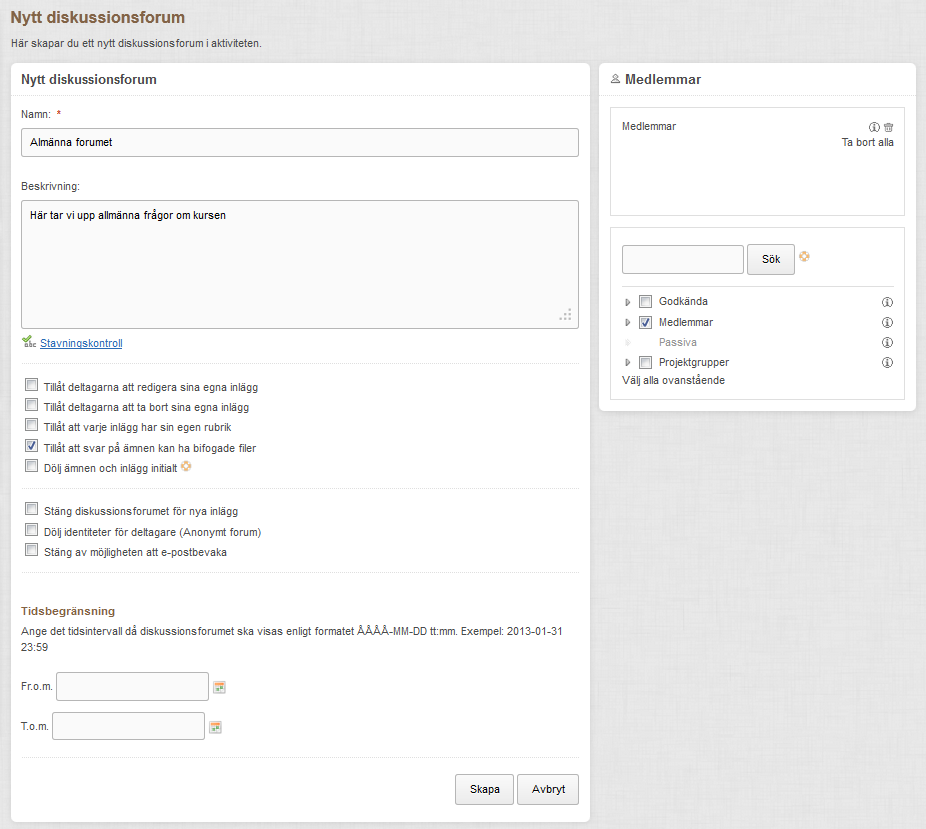Viewport: 926px width, 829px height.
Task: Click the Fr.o.m. date input field
Action: pyautogui.click(x=132, y=687)
